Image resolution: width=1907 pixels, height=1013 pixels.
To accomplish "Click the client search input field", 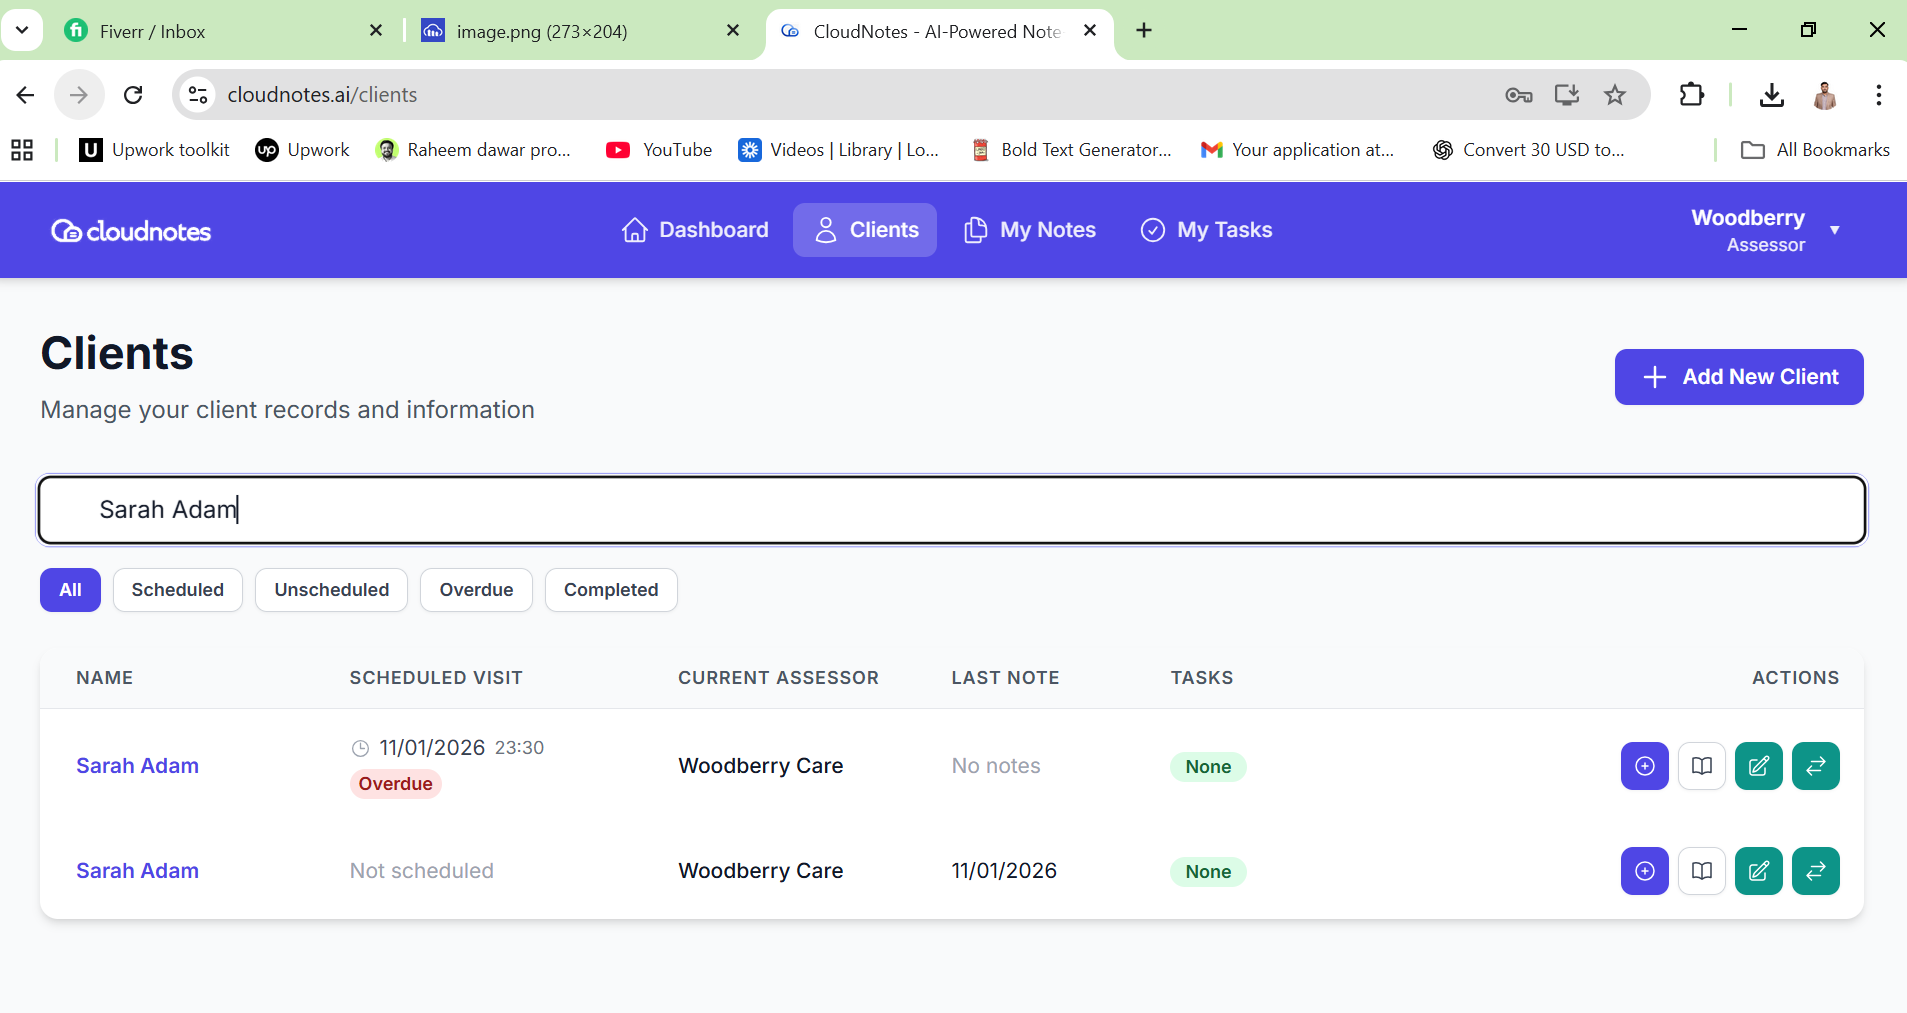I will pos(951,510).
